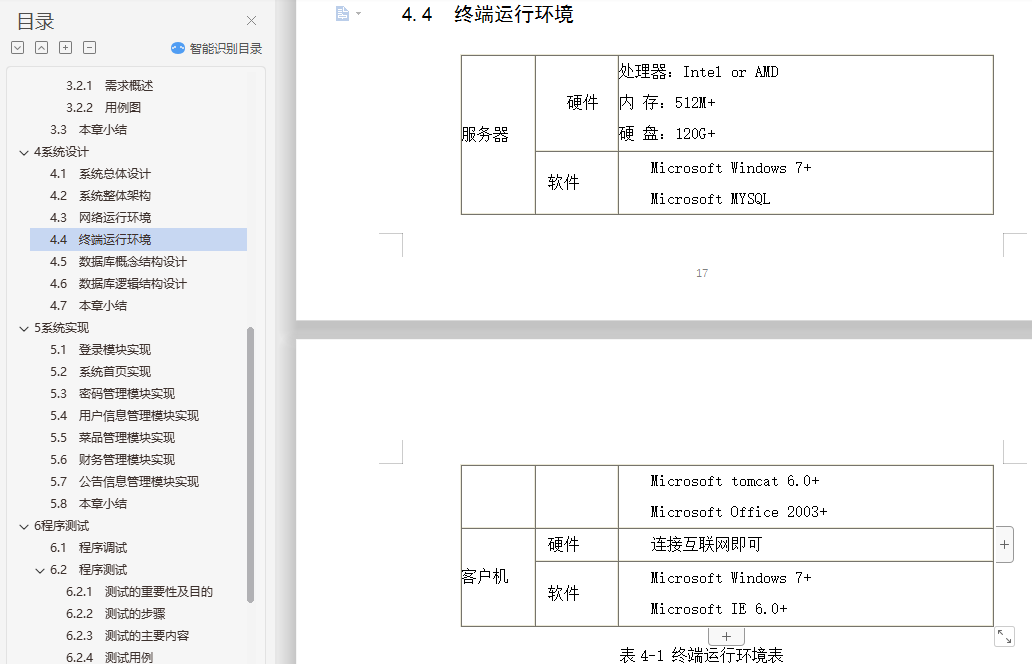Click Microsoft IE 6.0+ text
Viewport: 1032px width, 664px height.
coord(719,609)
